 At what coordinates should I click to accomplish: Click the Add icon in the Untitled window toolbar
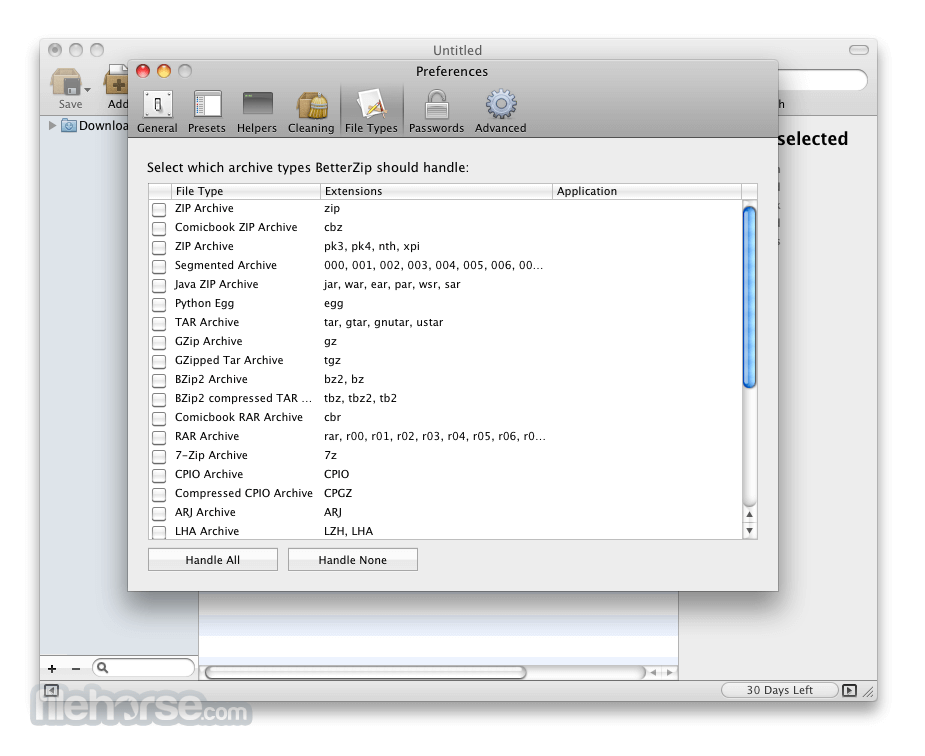point(117,82)
